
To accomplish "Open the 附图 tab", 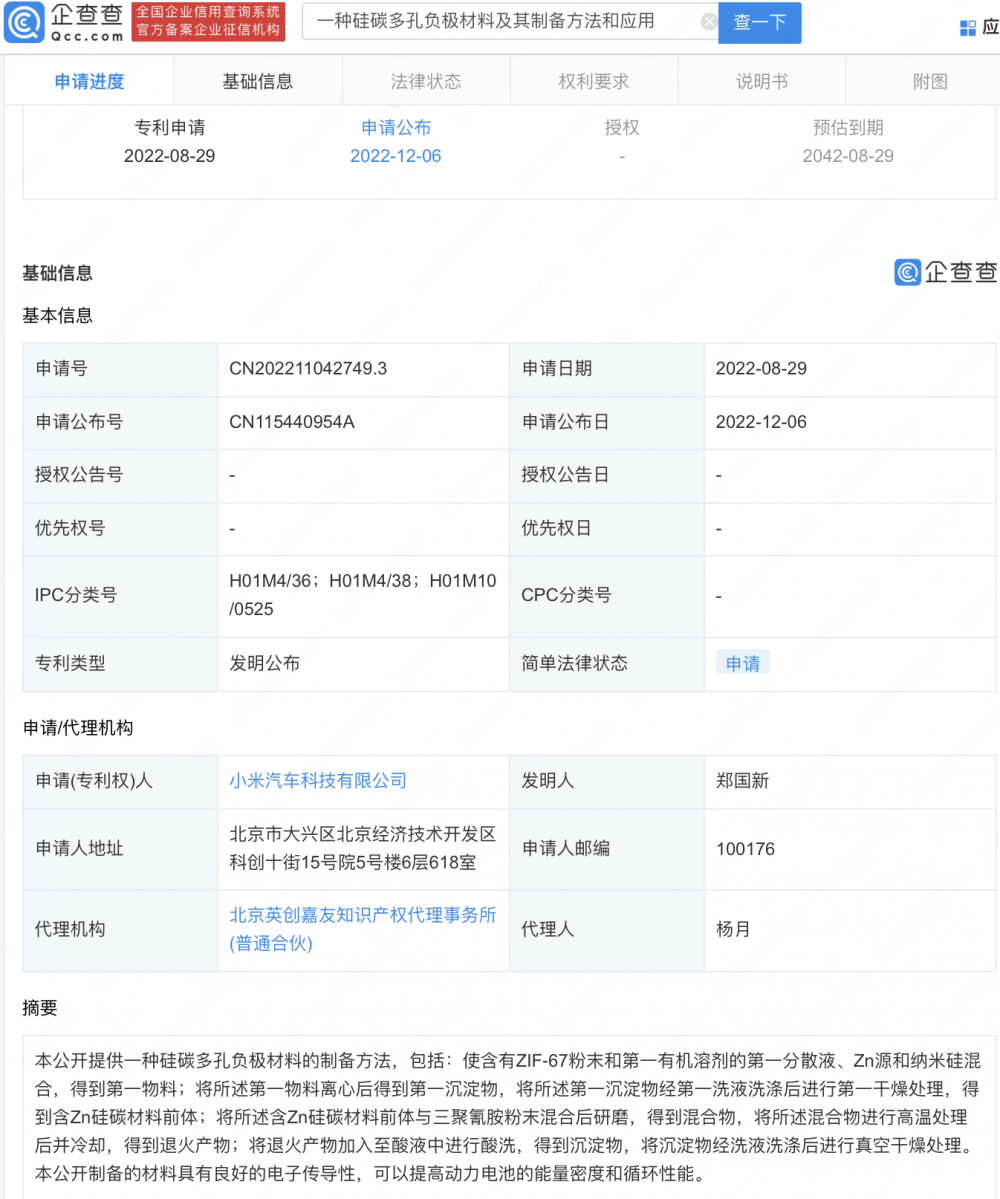I will [930, 82].
